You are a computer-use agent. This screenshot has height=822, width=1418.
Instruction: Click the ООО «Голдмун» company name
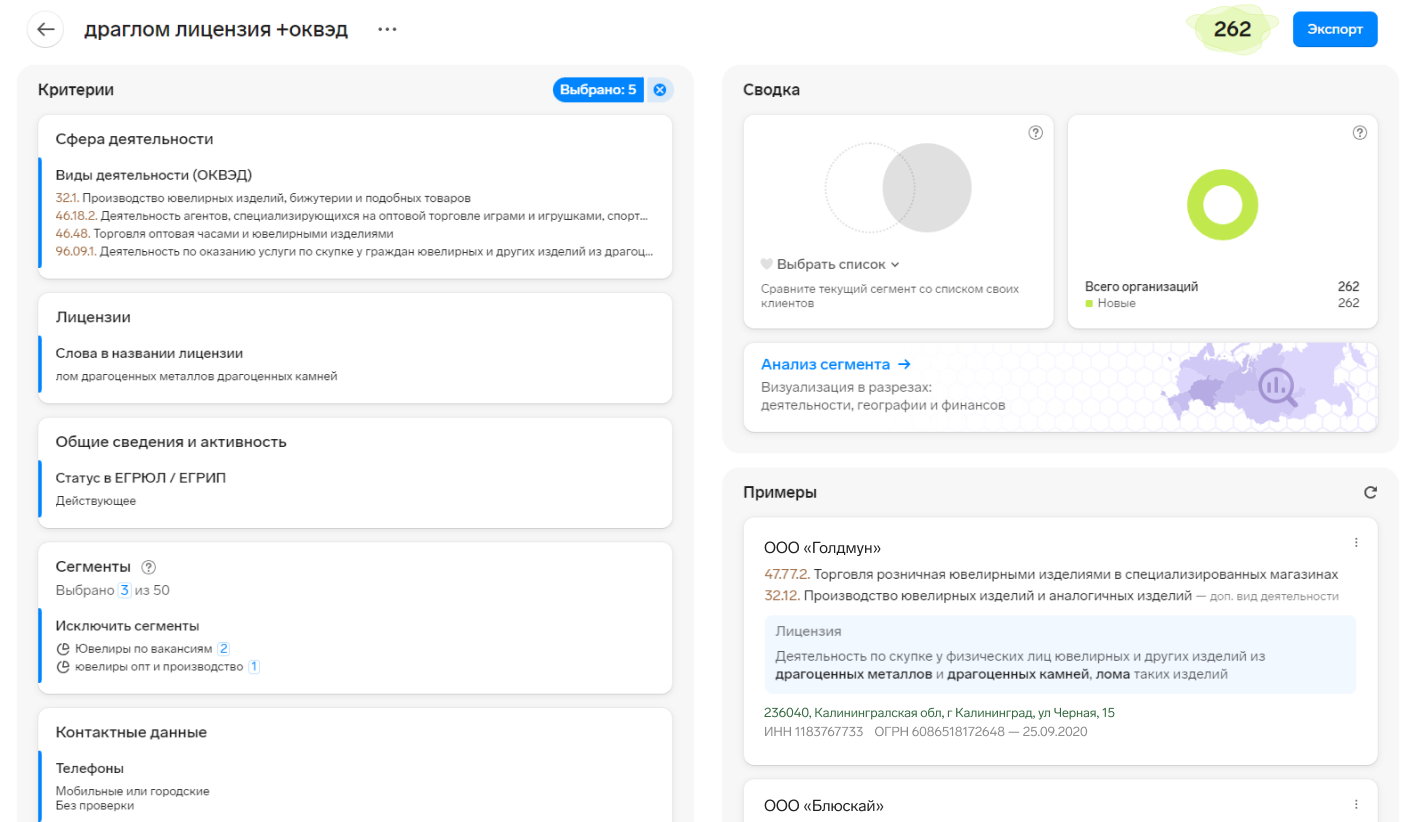822,547
